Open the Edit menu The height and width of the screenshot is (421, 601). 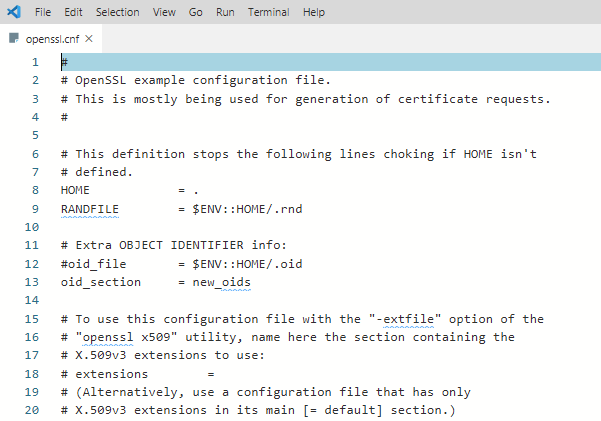pos(73,12)
